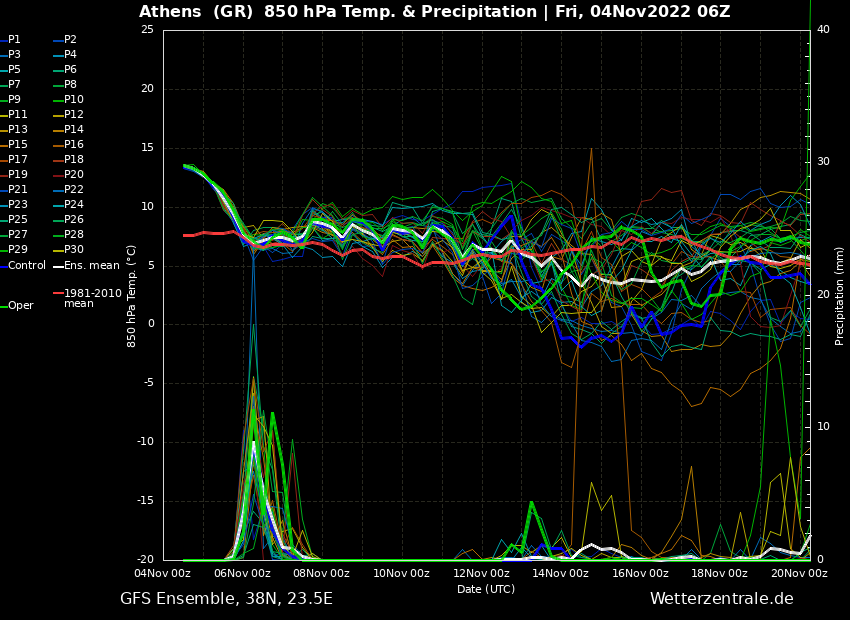Select the 18Nov 00z date label

[x=721, y=573]
